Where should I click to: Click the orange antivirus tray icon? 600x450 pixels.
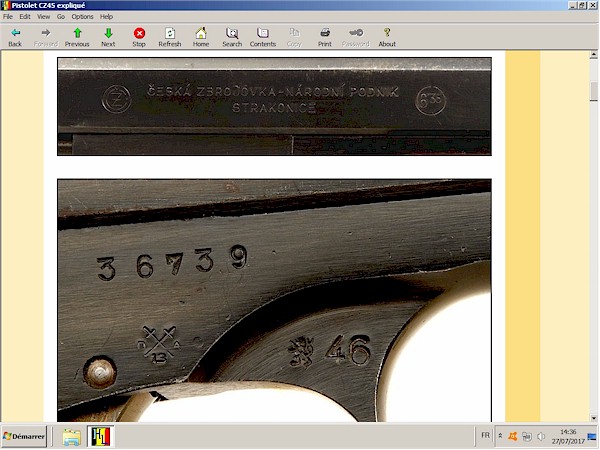coord(512,436)
